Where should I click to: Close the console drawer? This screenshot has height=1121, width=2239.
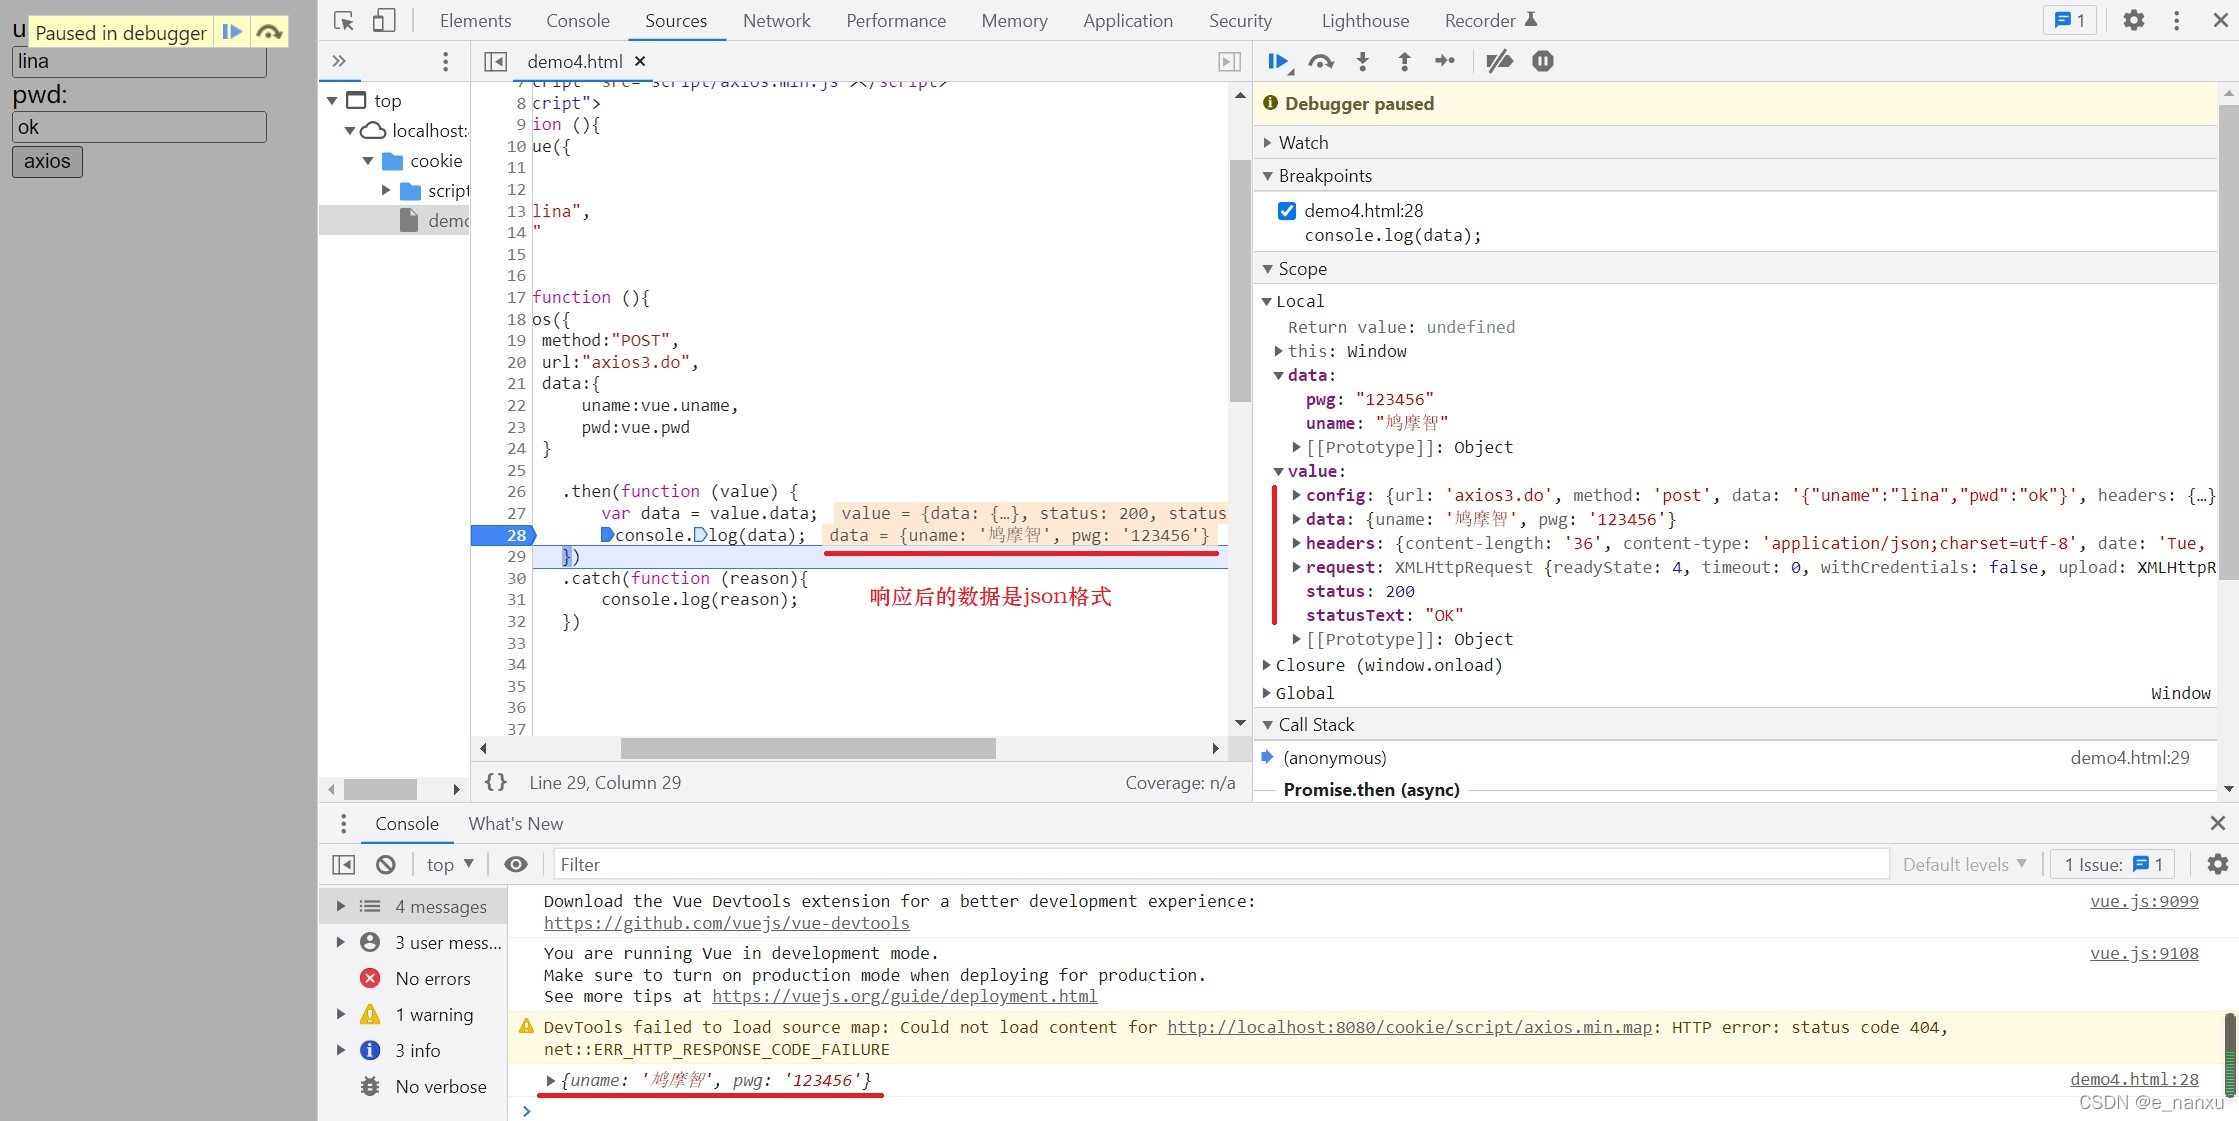pos(2217,823)
